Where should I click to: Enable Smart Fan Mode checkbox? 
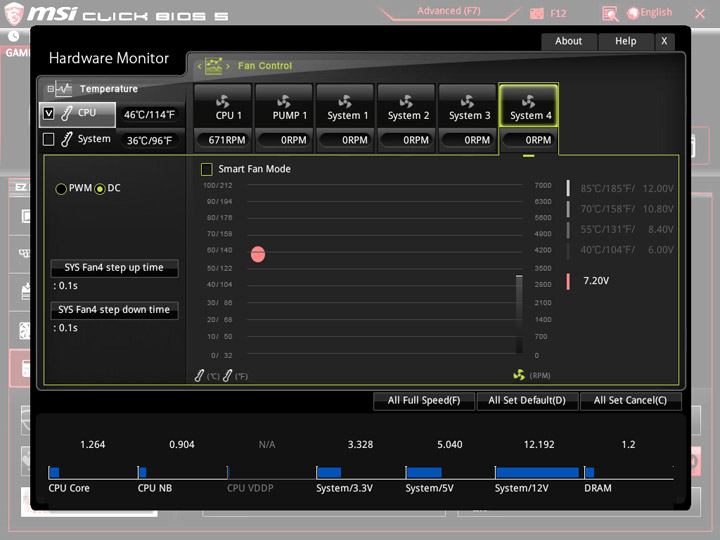(x=207, y=169)
